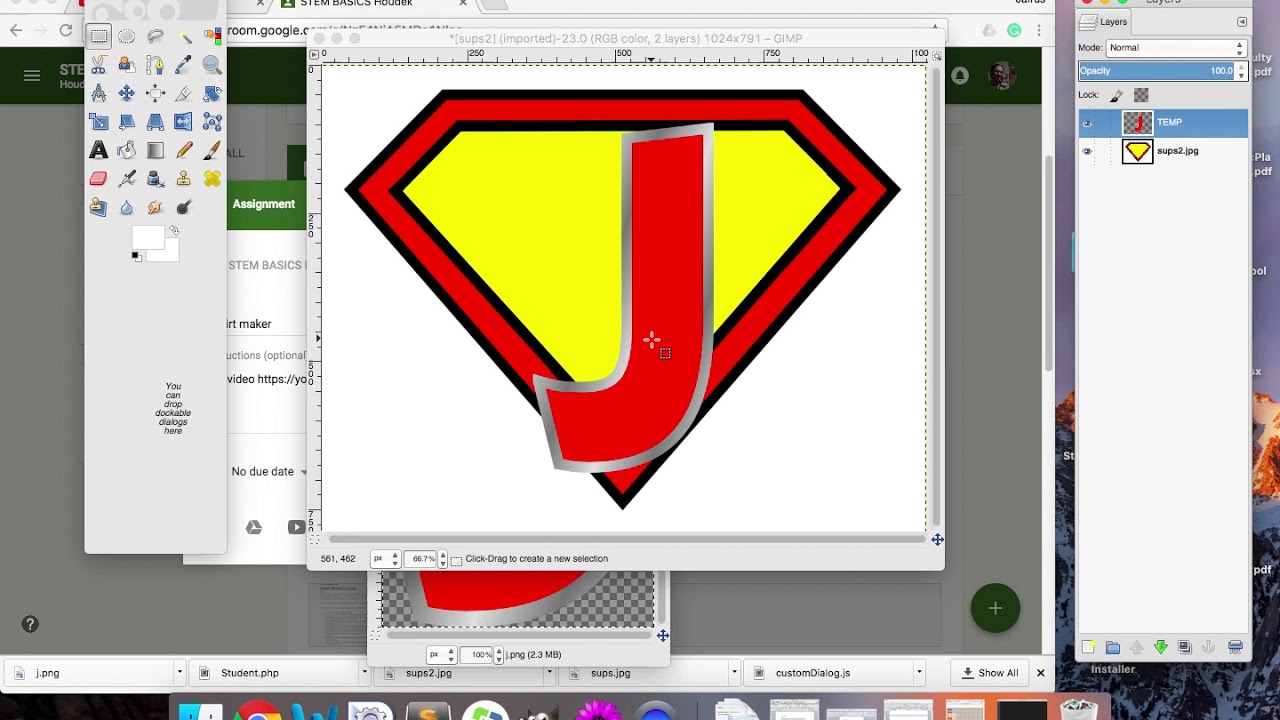This screenshot has height=720, width=1280.
Task: Select the Ellipse Select tool
Action: (x=126, y=36)
